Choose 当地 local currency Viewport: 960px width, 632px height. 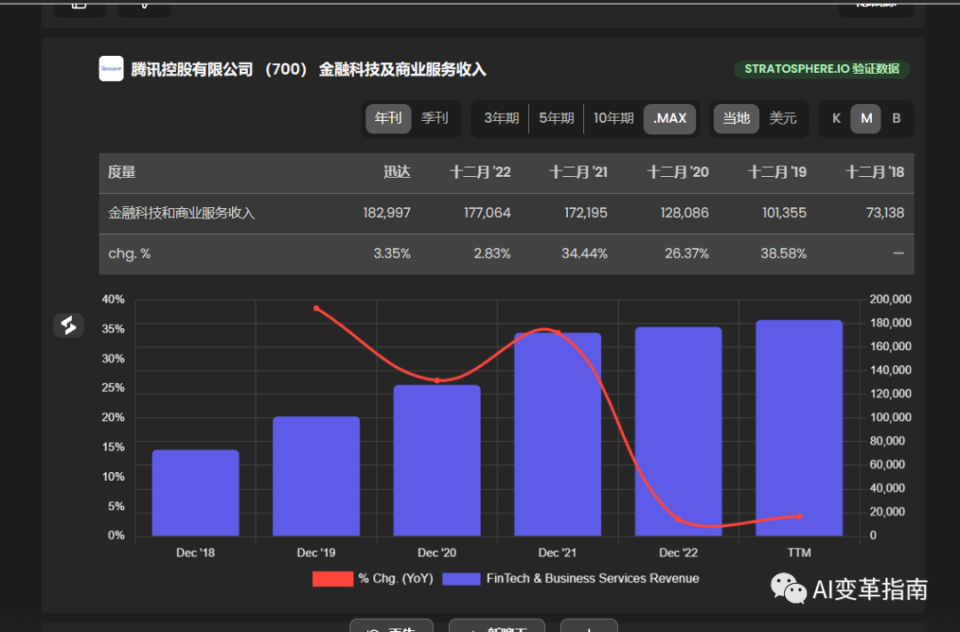click(737, 118)
